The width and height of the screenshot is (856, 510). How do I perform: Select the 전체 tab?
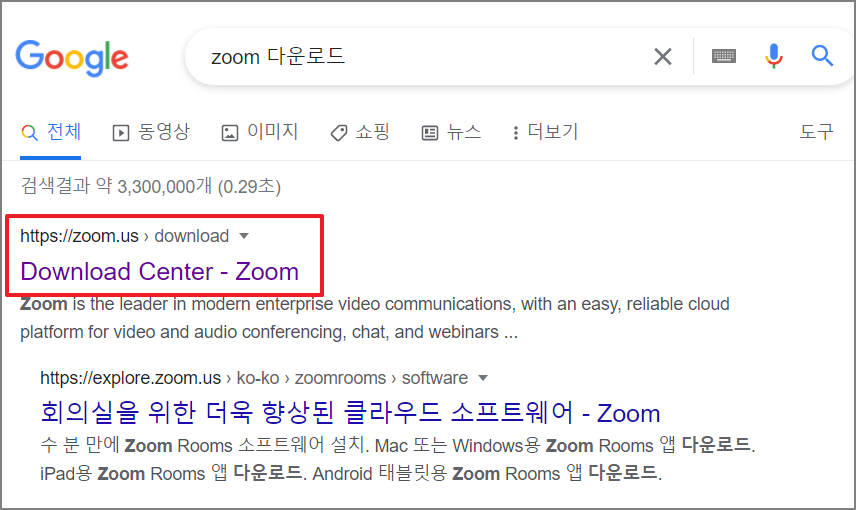(x=51, y=132)
